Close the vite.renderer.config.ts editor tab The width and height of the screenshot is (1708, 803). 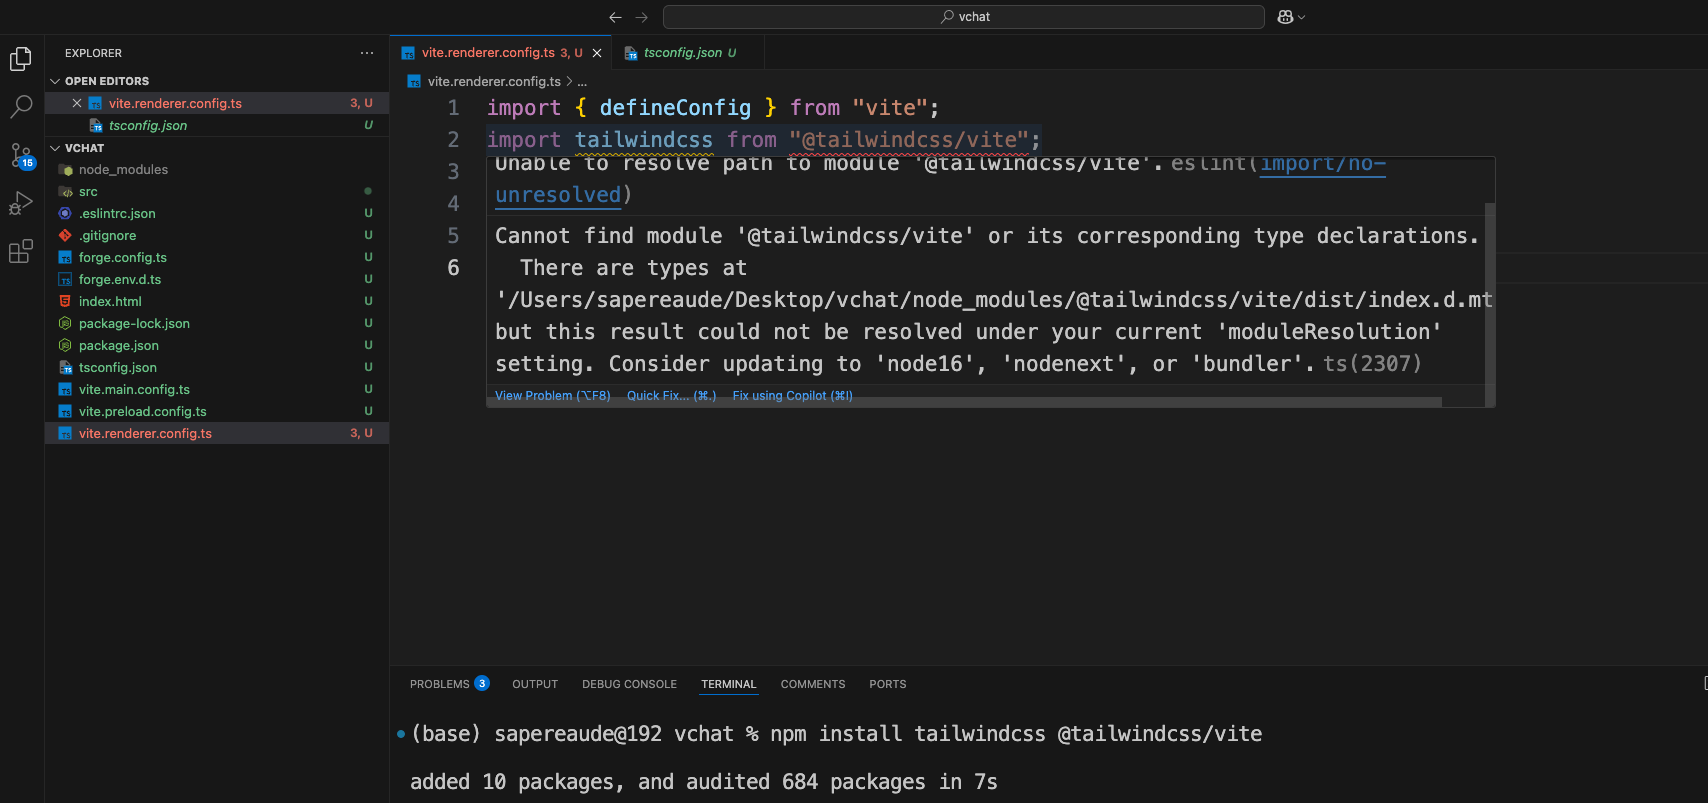coord(597,53)
